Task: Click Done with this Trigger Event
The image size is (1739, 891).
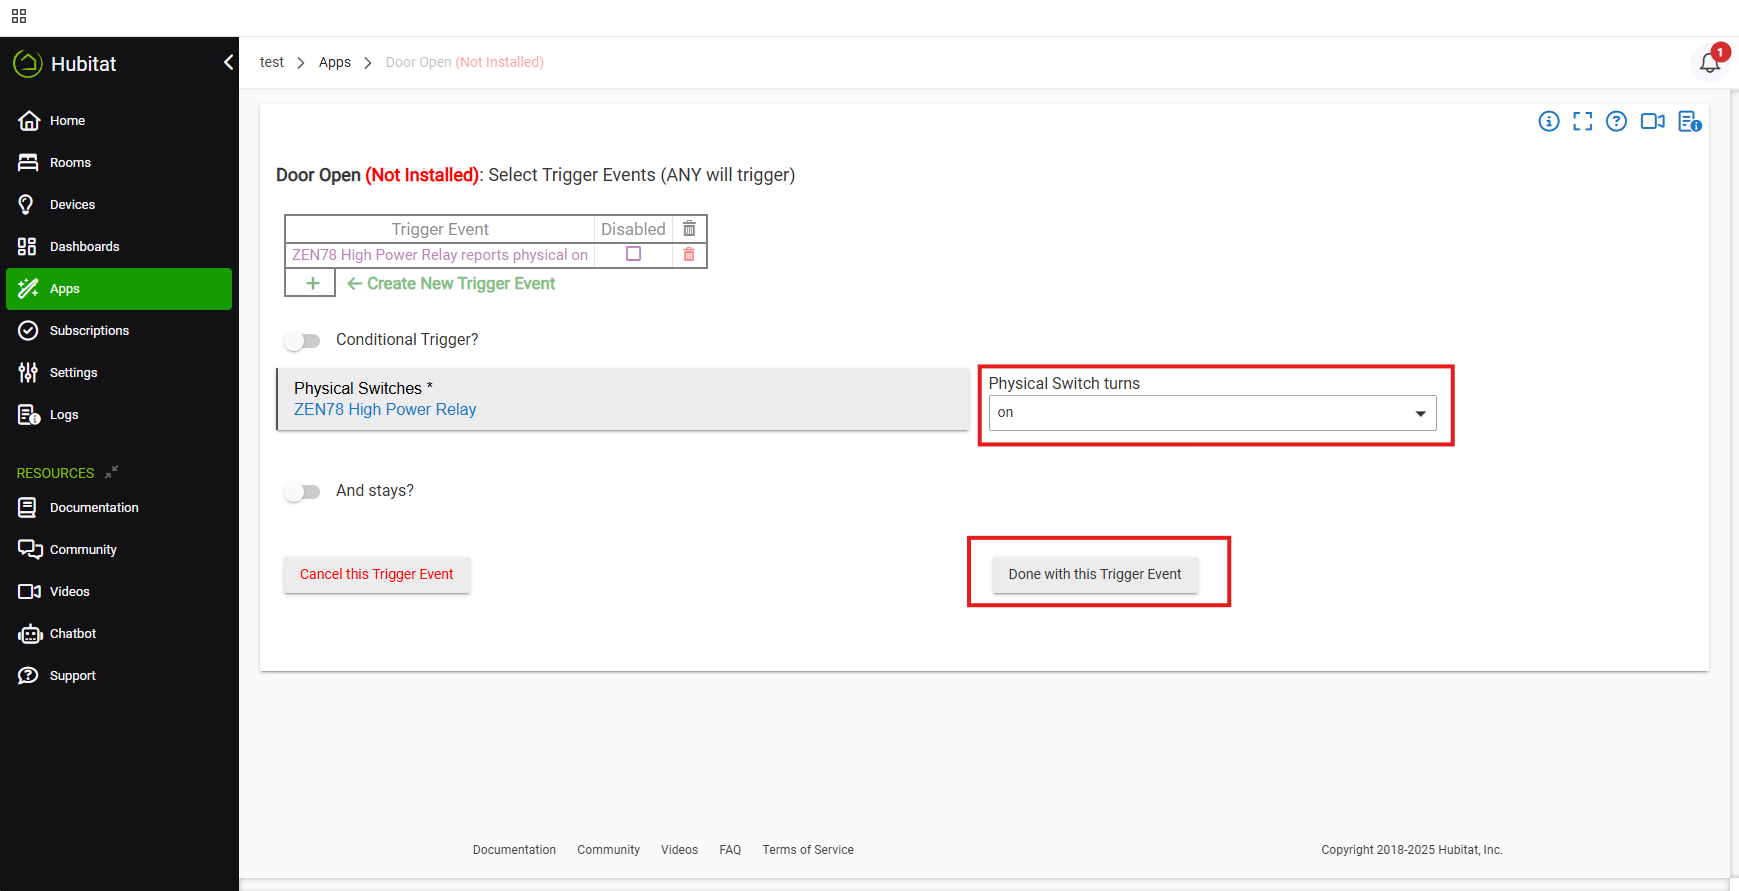Action: tap(1095, 575)
